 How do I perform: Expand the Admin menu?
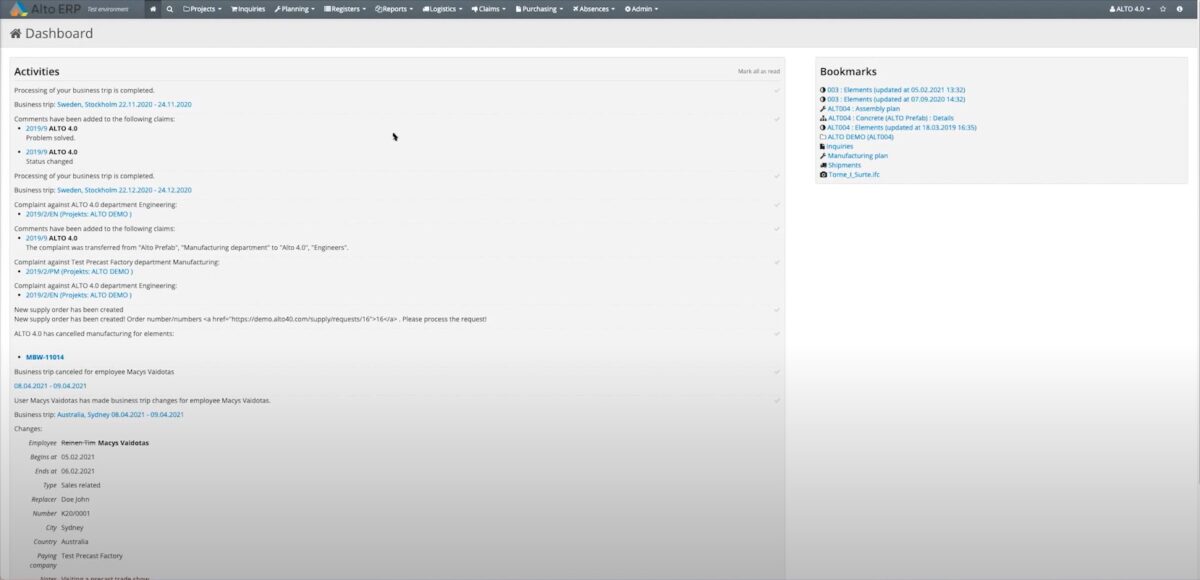[x=641, y=8]
